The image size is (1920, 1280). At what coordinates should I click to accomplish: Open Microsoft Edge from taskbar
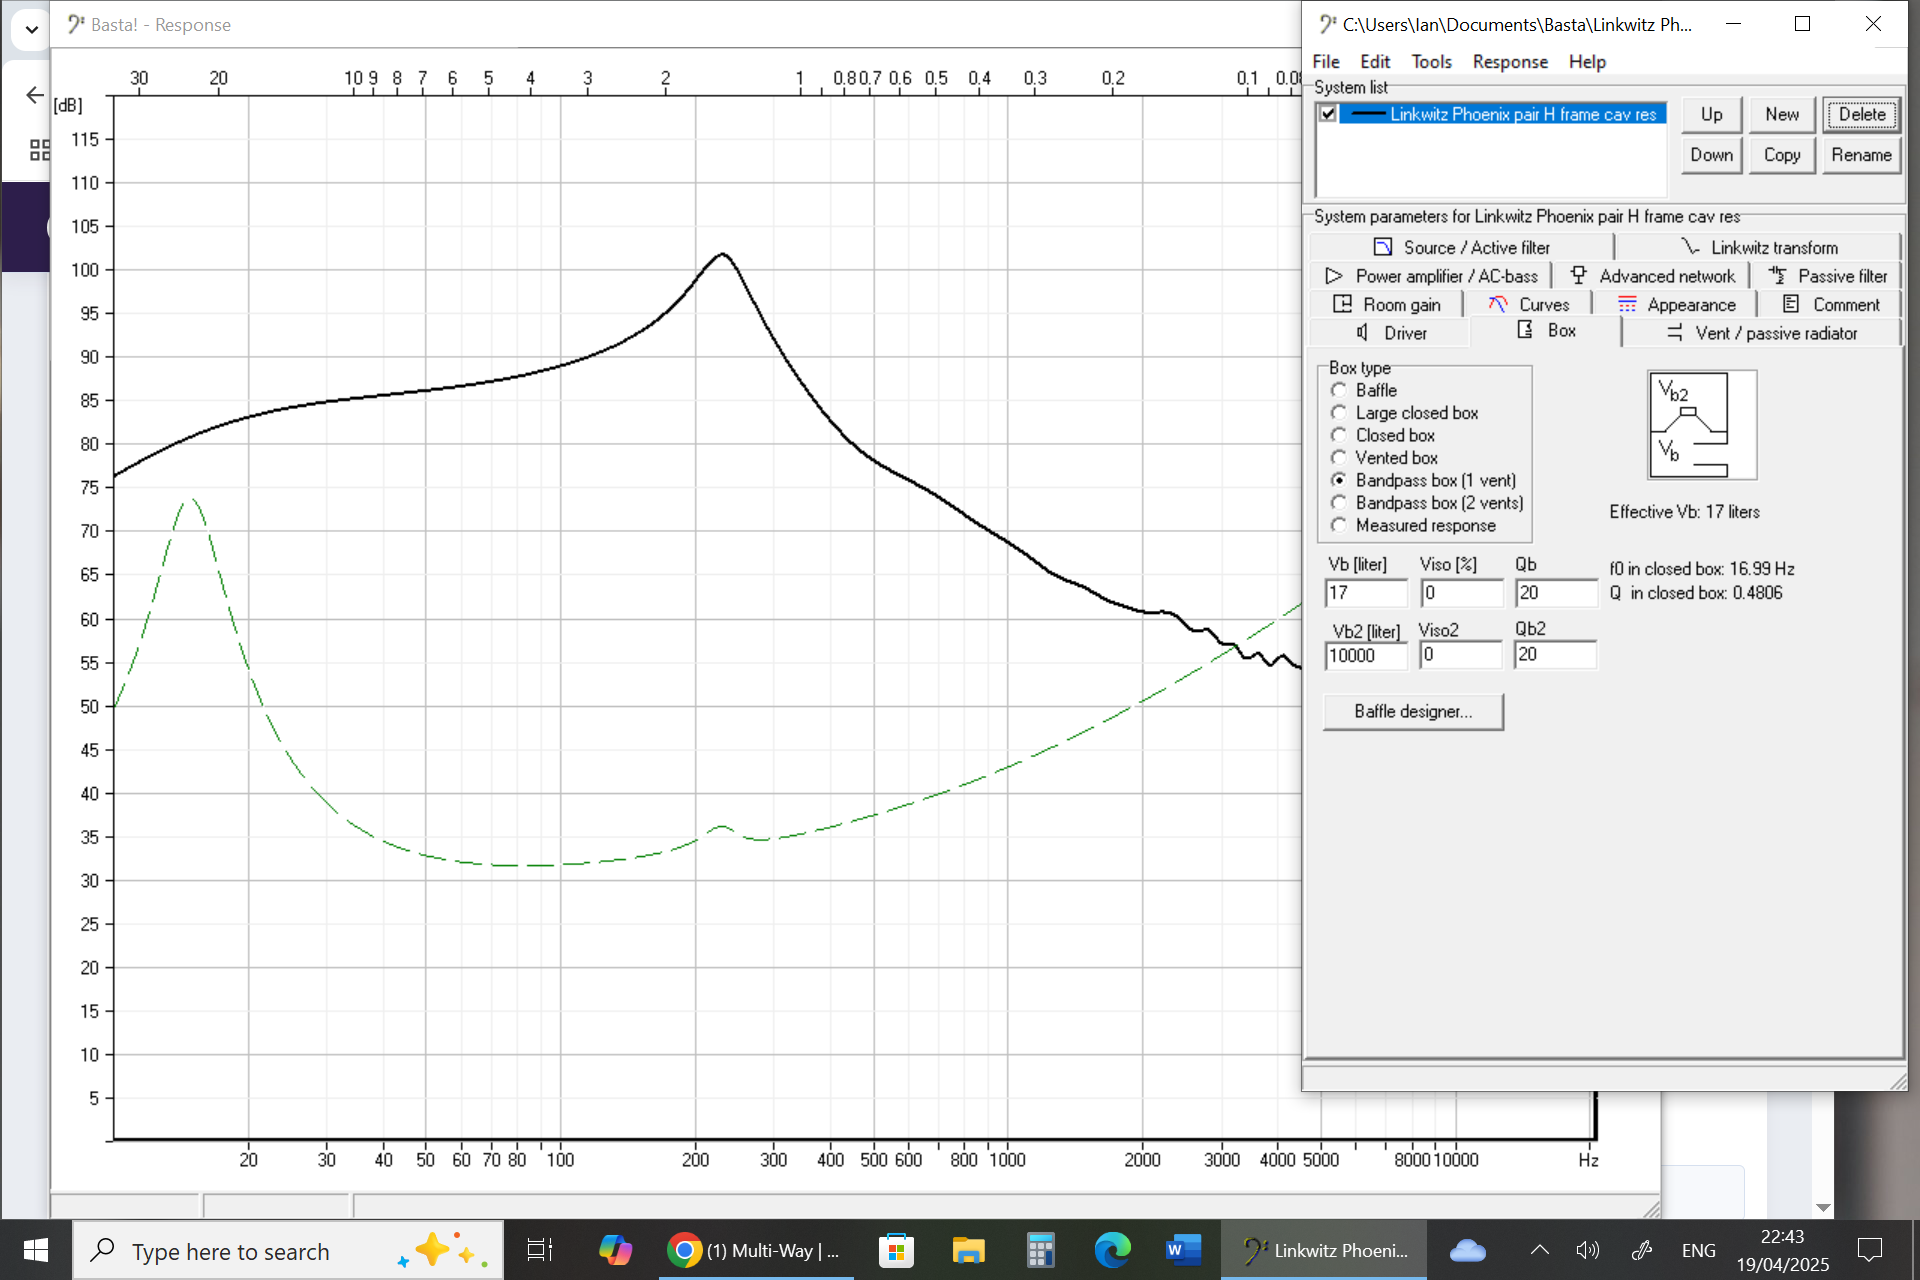[x=1112, y=1250]
